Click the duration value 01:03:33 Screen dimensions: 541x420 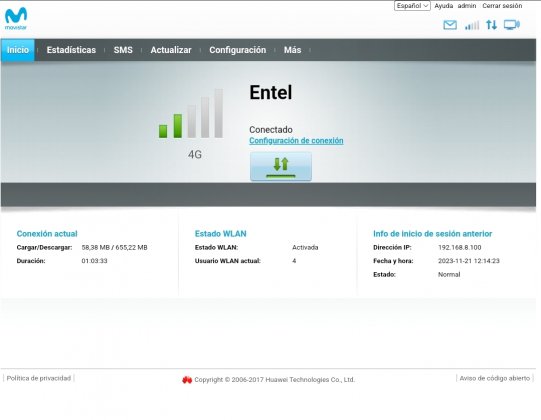pyautogui.click(x=94, y=261)
